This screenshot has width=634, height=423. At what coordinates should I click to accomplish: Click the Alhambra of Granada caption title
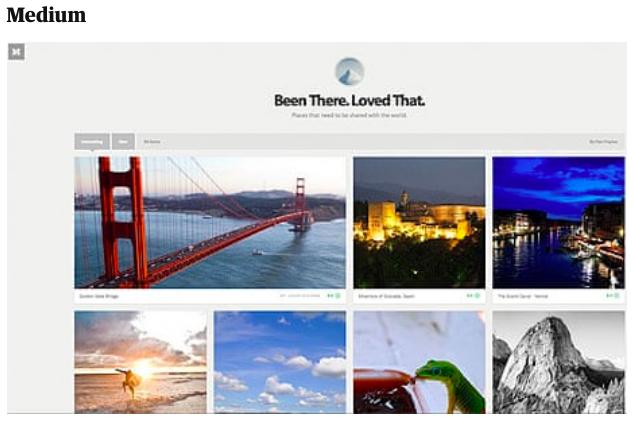tap(386, 296)
